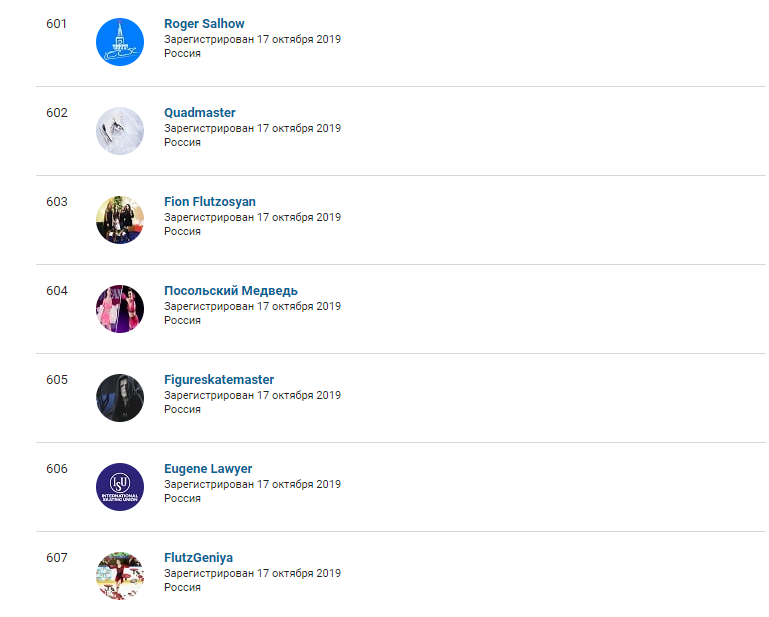Viewport: 769px width, 617px height.
Task: View the FlutzGeniya user page
Action: [198, 558]
